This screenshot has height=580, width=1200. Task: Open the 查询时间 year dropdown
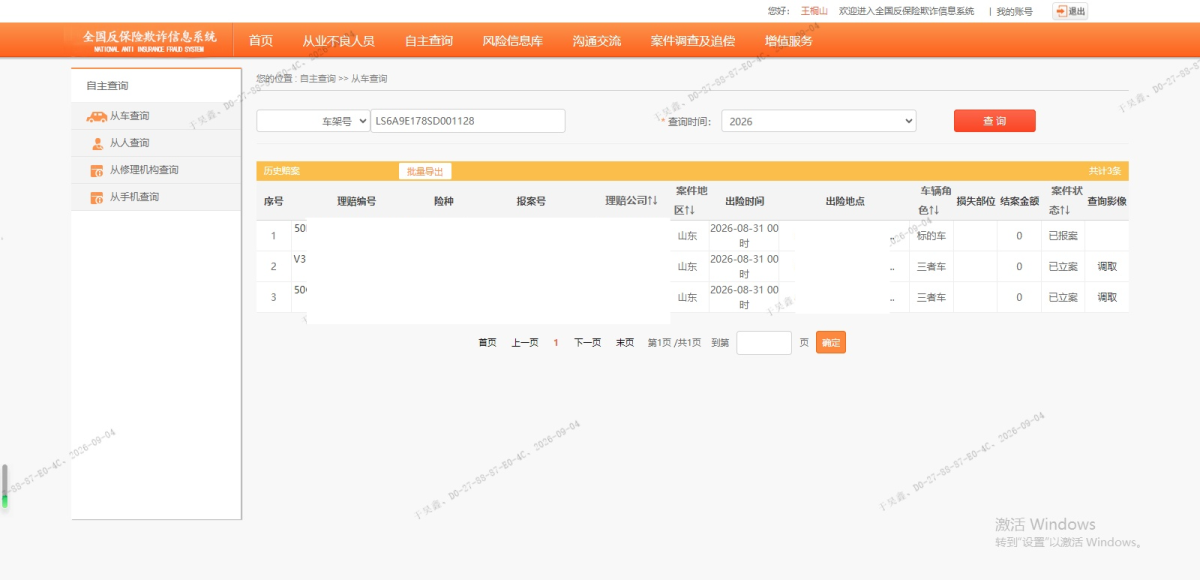818,121
